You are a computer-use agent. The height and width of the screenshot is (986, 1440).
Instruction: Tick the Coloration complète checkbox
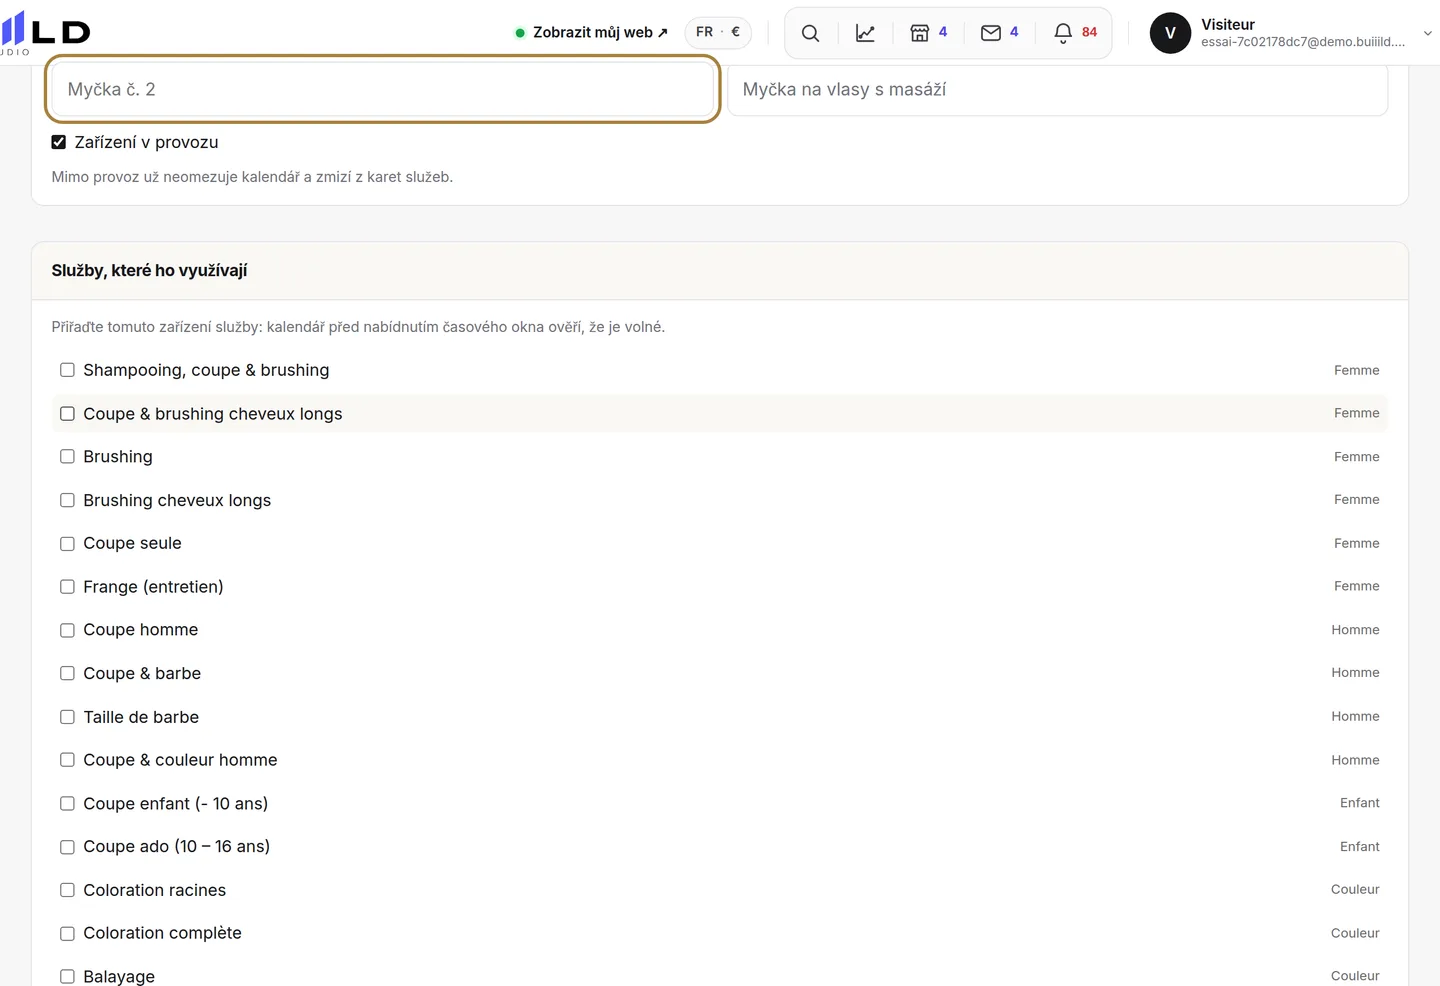pos(67,933)
